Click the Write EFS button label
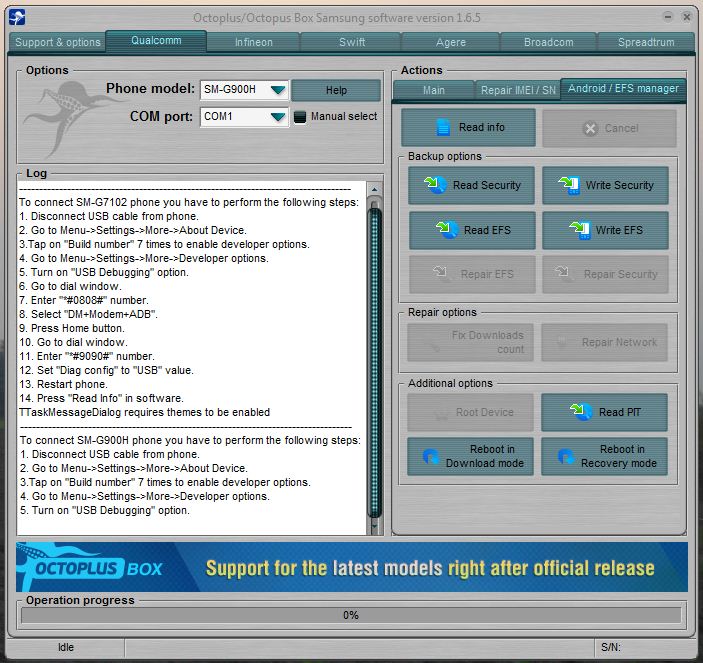The width and height of the screenshot is (703, 663). (x=619, y=230)
